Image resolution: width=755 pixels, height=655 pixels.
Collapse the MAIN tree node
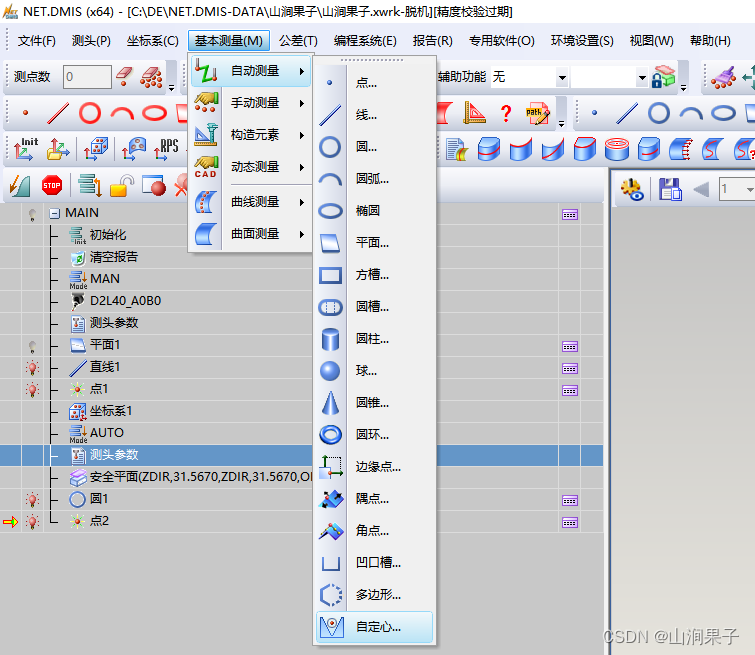55,213
